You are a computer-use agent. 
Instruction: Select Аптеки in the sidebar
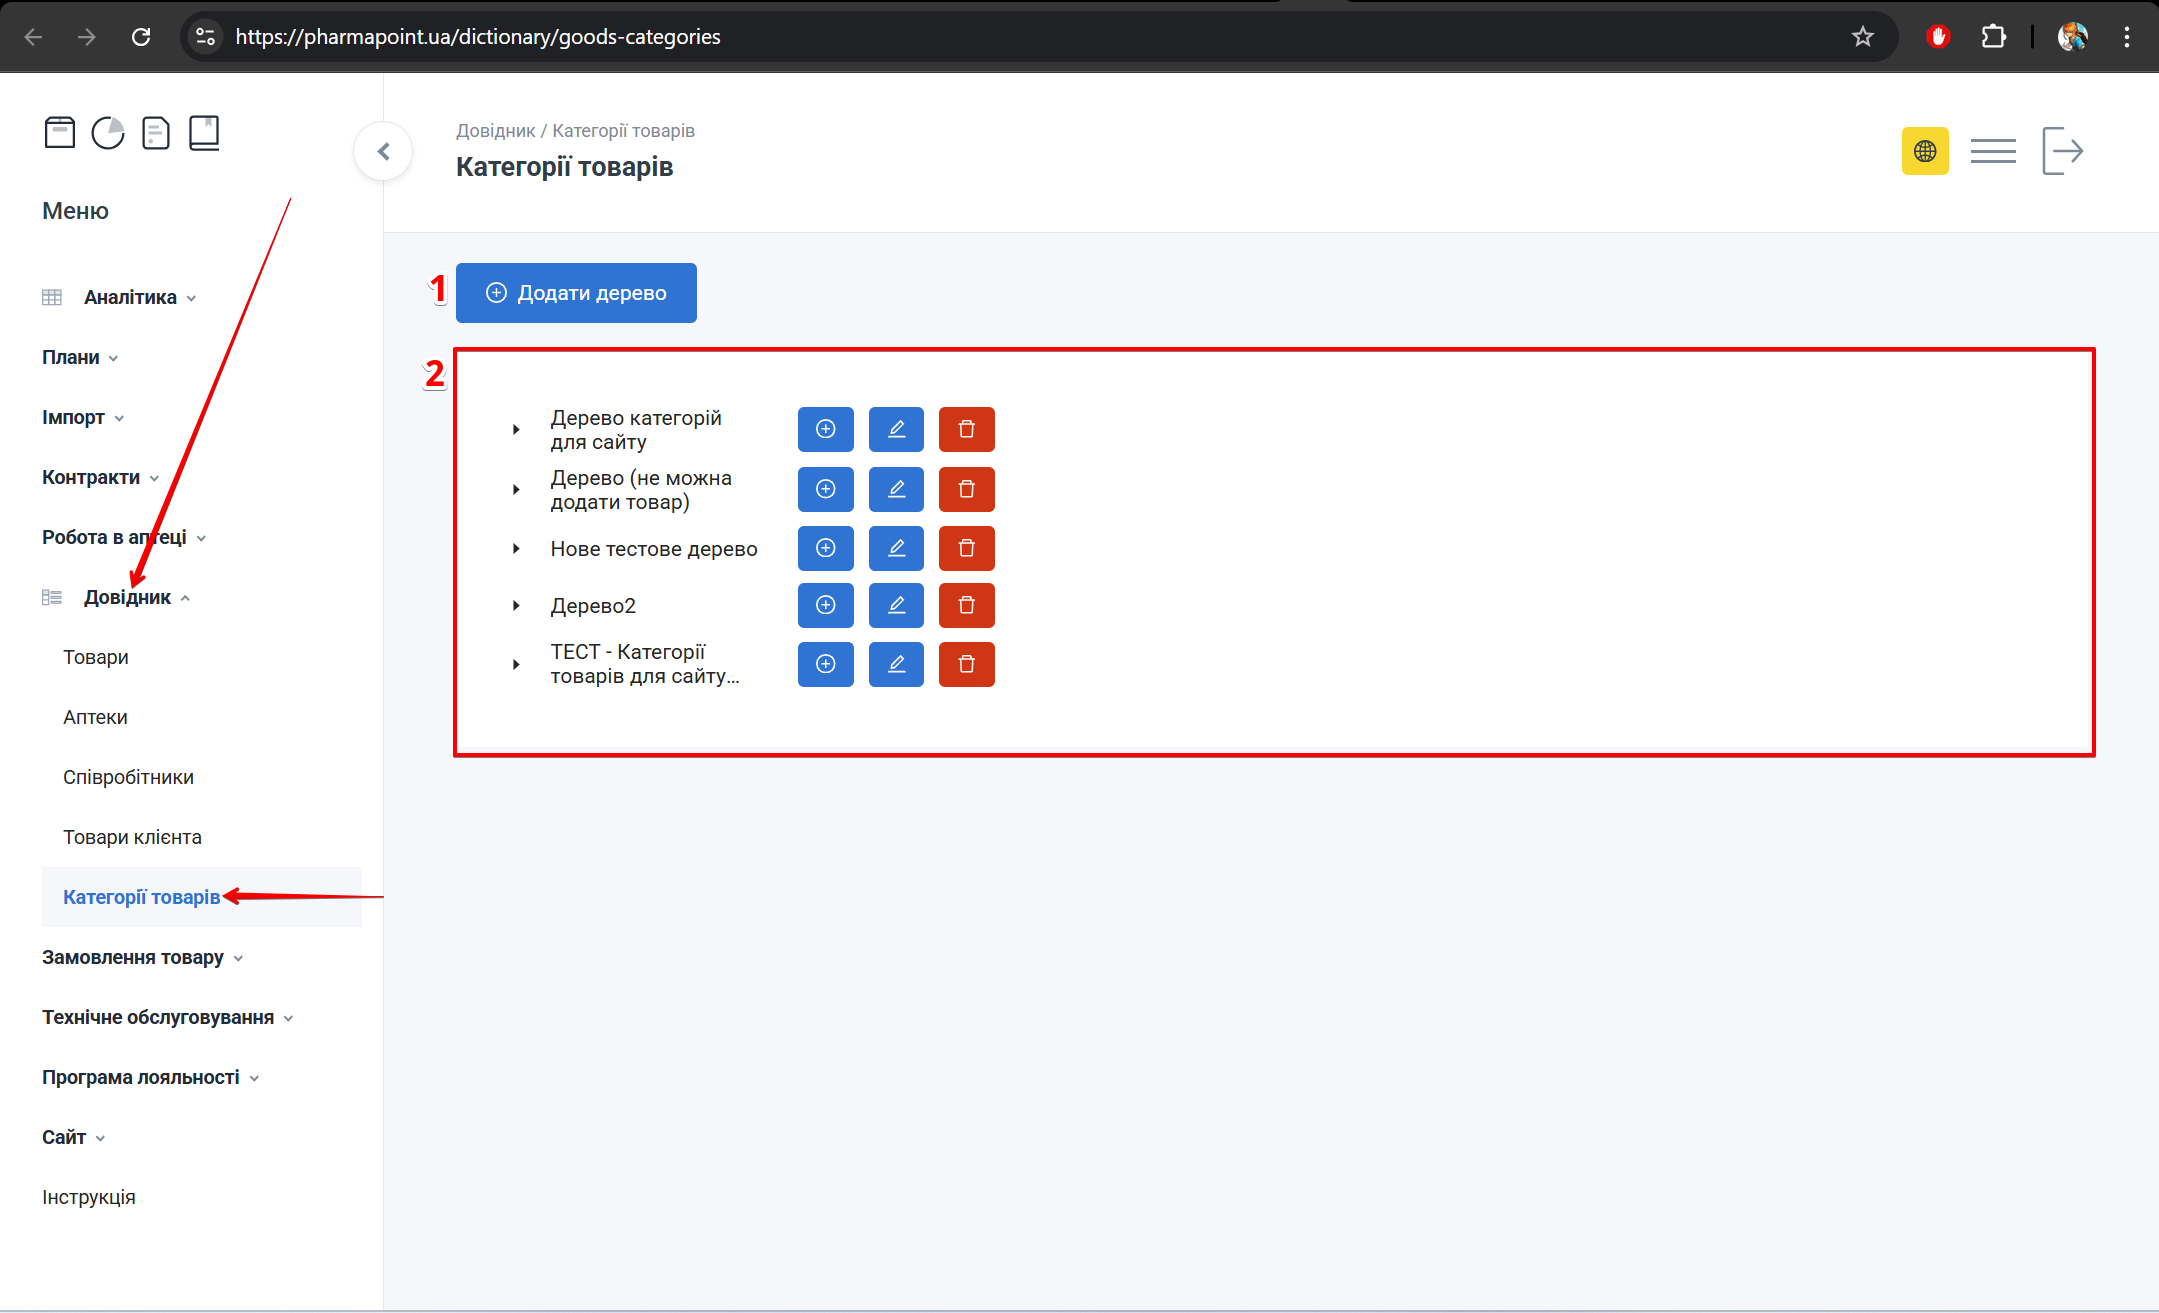click(x=95, y=717)
